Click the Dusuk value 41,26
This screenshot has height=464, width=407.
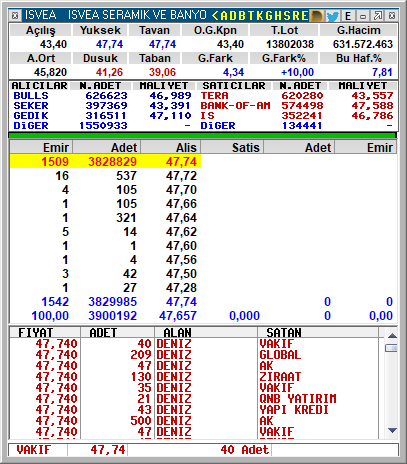(109, 72)
